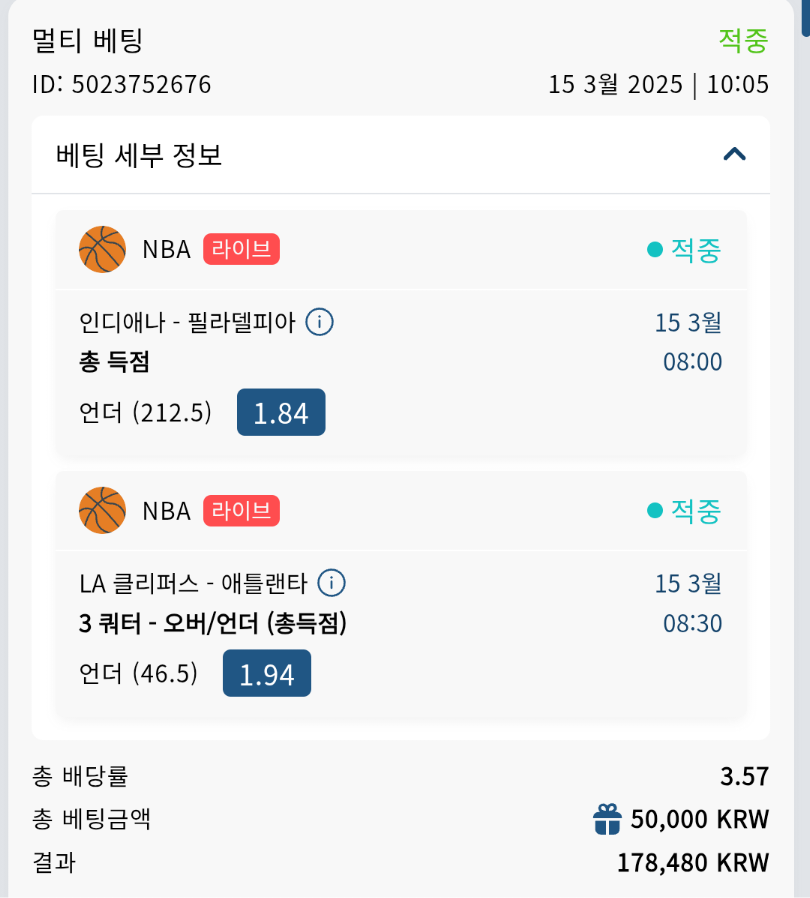Click the green 적중 status at top
Viewport: 810px width, 898px height.
[x=743, y=40]
